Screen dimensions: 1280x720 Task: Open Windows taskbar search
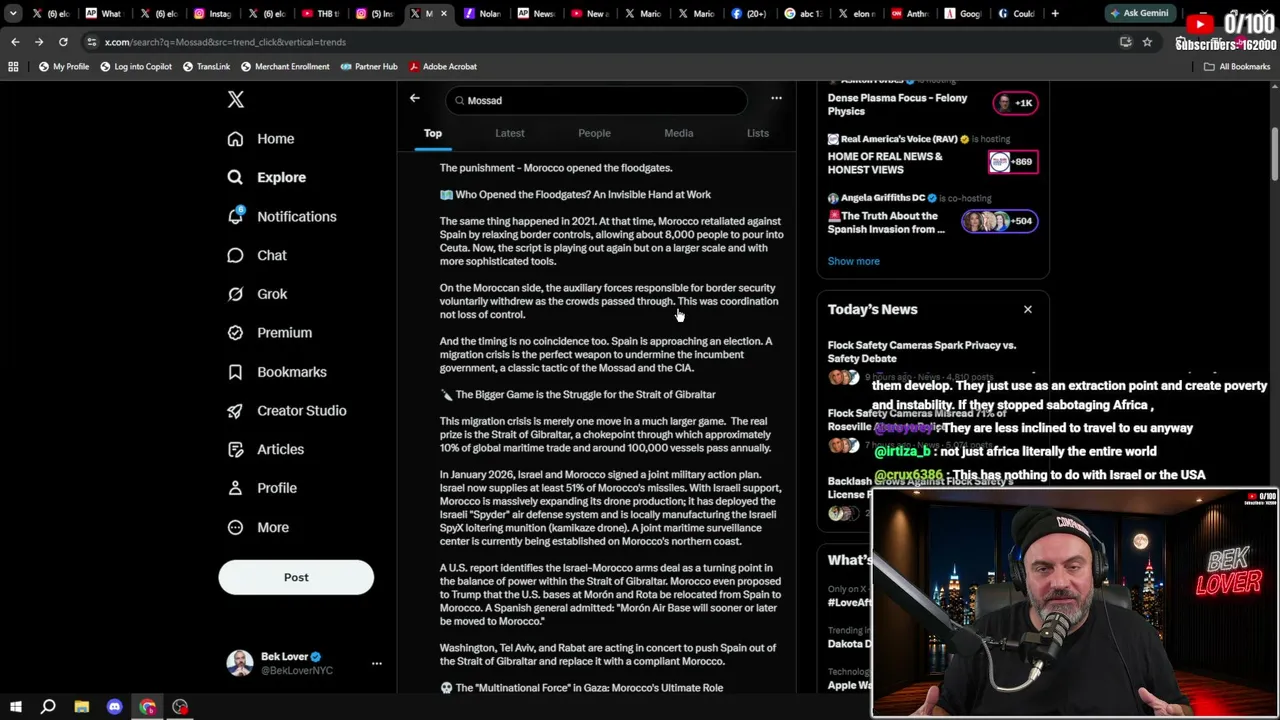[48, 707]
